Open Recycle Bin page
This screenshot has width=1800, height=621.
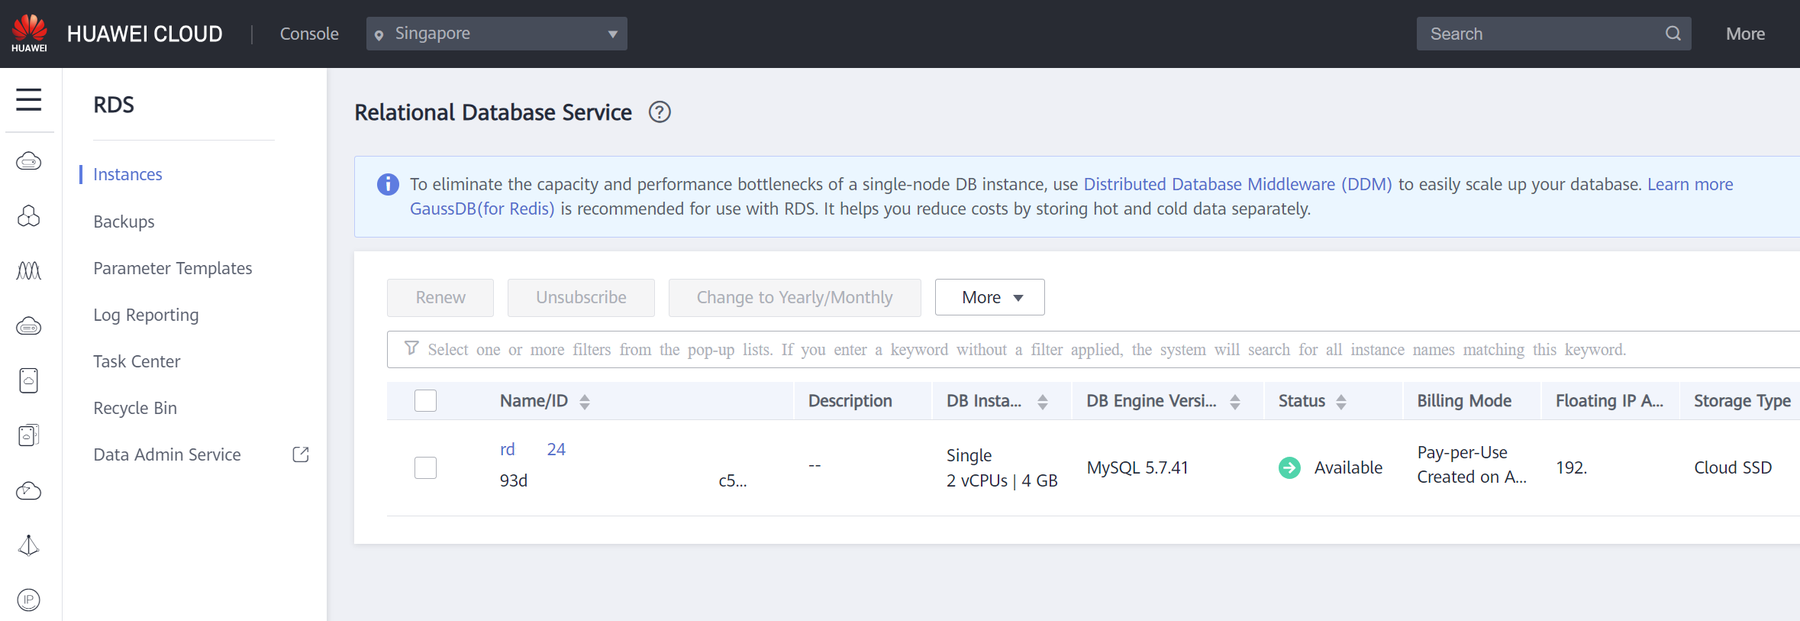coord(135,408)
